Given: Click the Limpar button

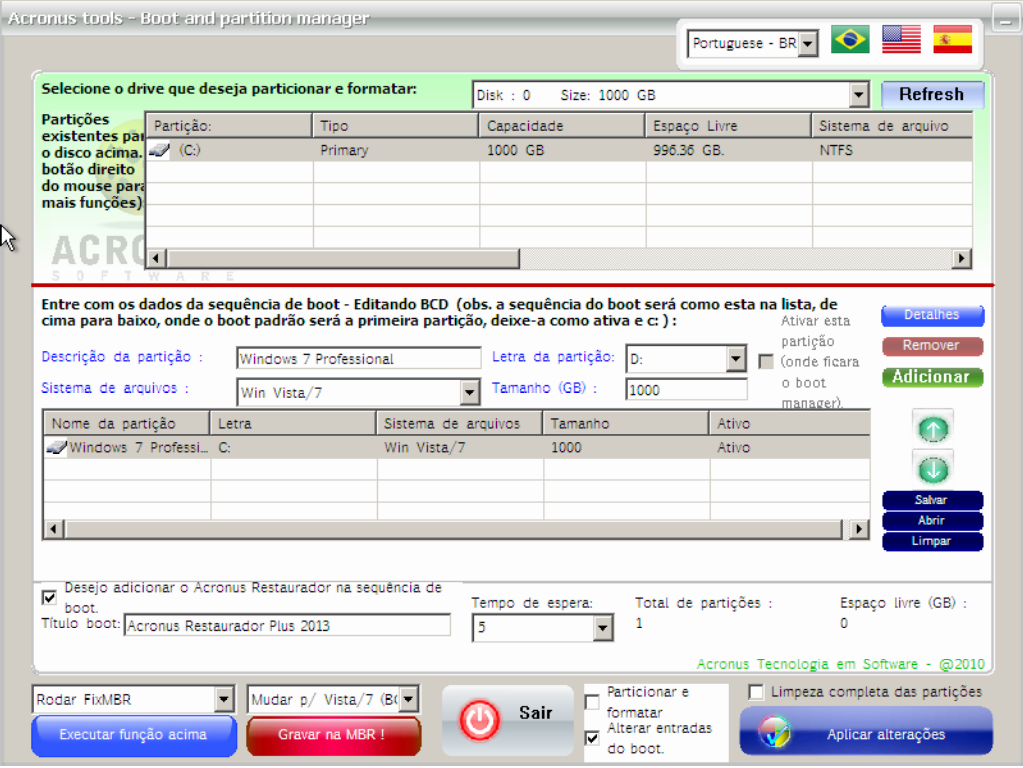Looking at the screenshot, I should pyautogui.click(x=932, y=542).
